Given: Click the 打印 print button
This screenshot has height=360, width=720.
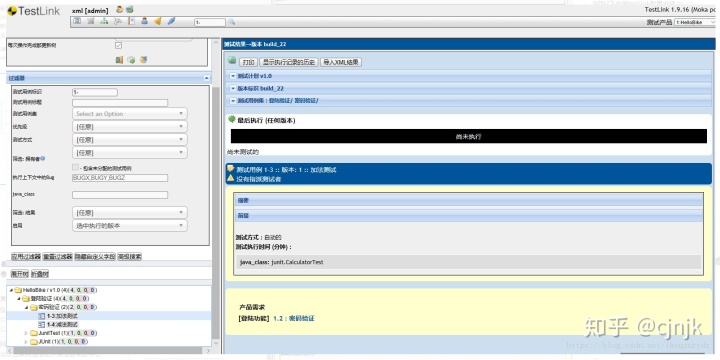Looking at the screenshot, I should pyautogui.click(x=248, y=62).
